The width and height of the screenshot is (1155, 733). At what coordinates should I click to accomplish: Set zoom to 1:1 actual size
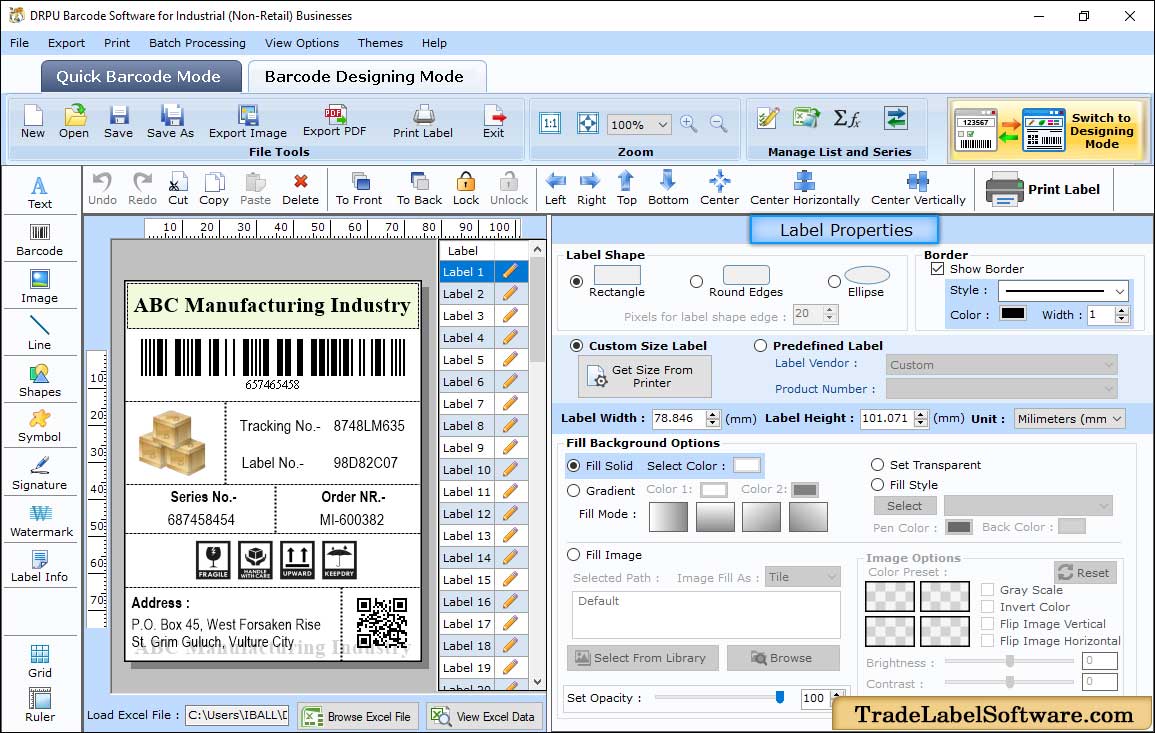click(550, 123)
